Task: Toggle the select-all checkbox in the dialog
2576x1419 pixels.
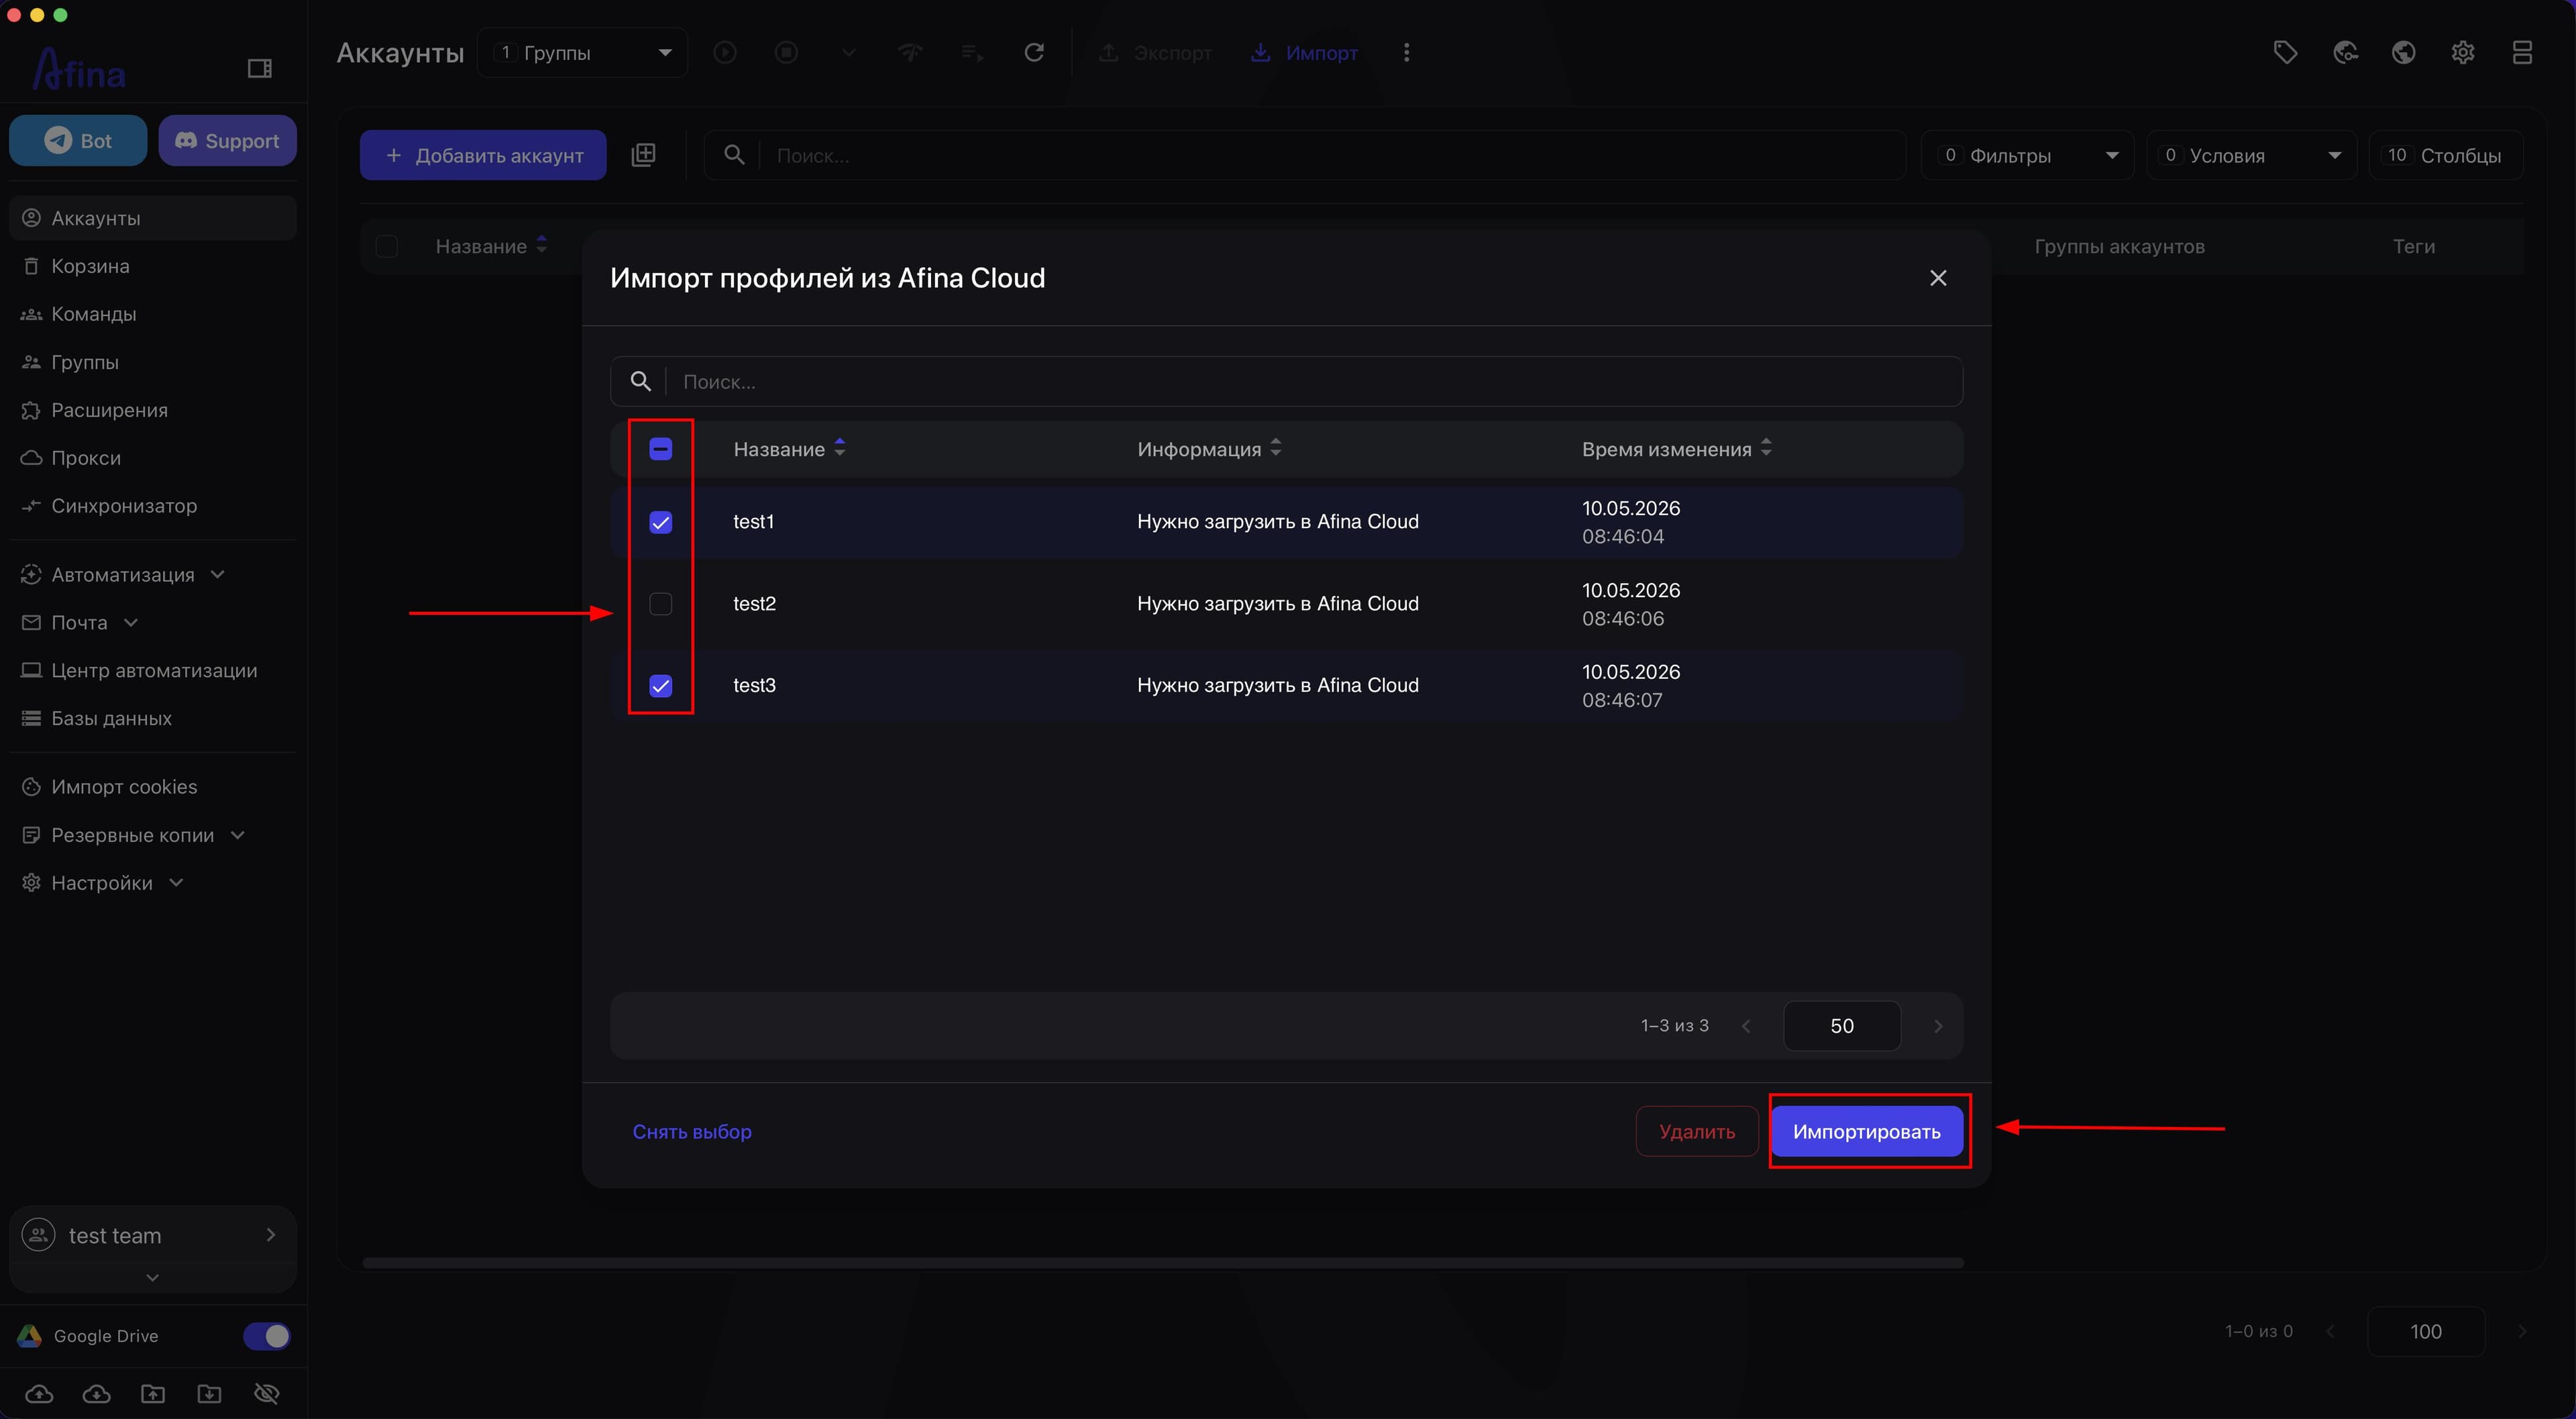Action: coord(661,449)
